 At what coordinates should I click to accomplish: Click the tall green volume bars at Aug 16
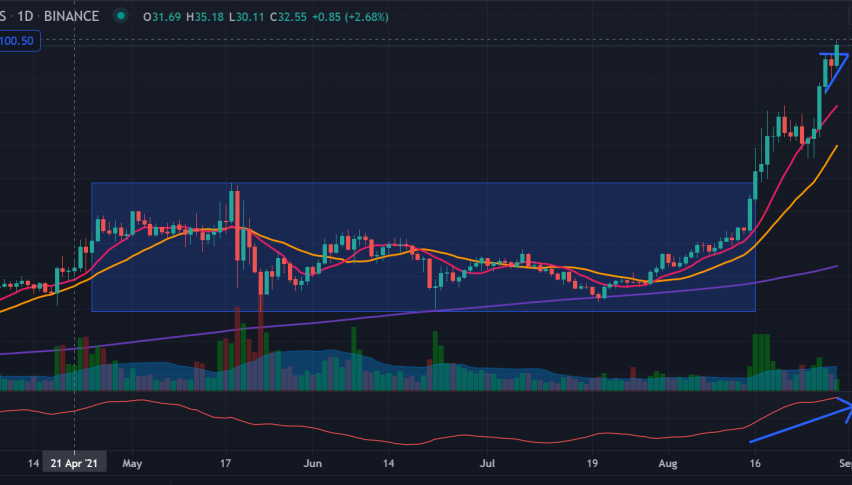pyautogui.click(x=761, y=355)
